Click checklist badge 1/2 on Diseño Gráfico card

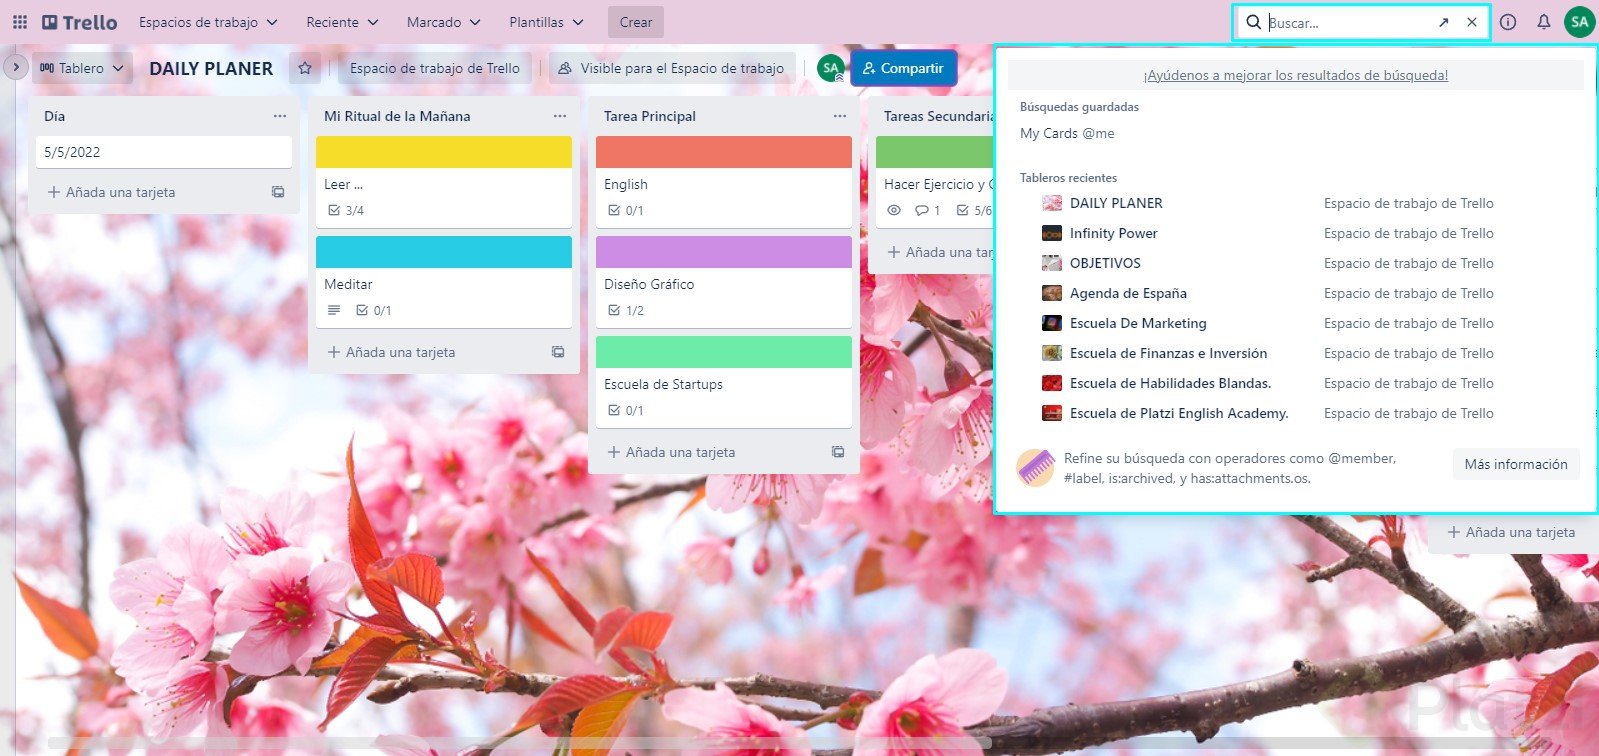pos(626,311)
